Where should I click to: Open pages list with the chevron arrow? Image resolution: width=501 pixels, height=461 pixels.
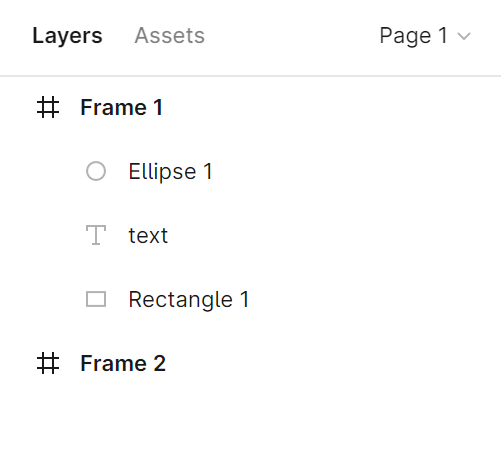[464, 36]
